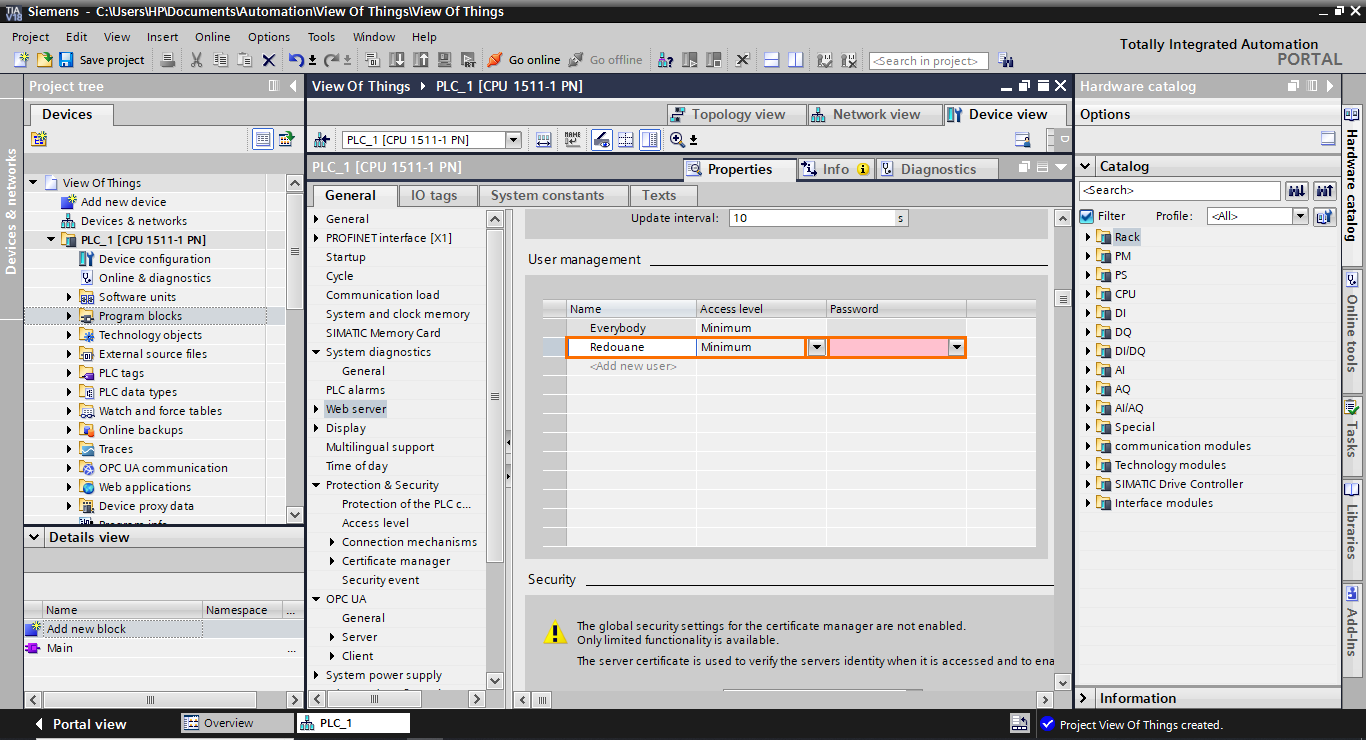Open the Online menu
Image resolution: width=1366 pixels, height=740 pixels.
212,37
